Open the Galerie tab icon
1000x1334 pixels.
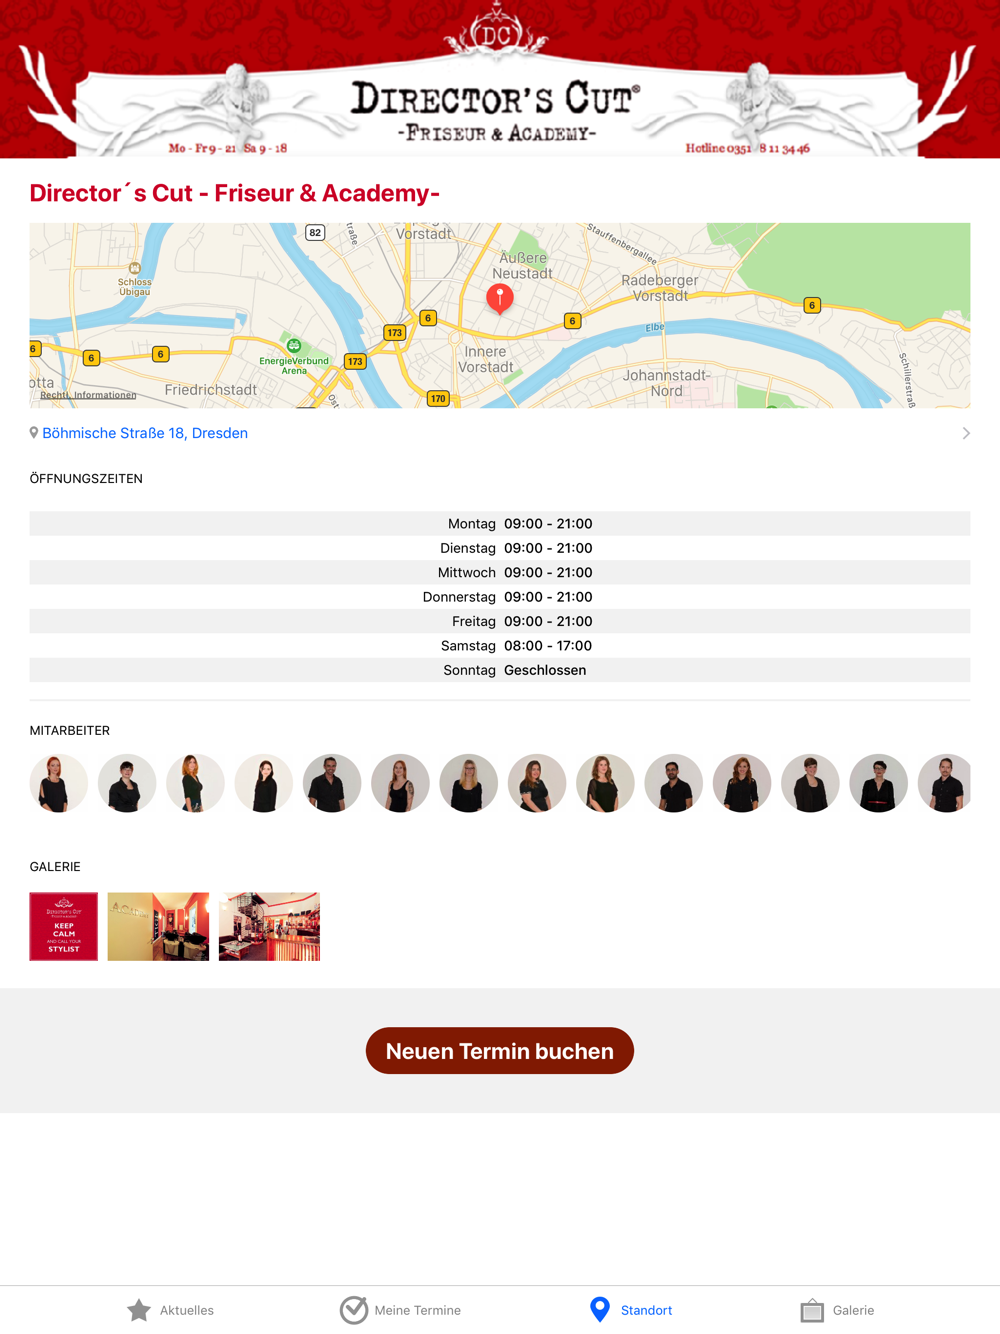[x=812, y=1310]
